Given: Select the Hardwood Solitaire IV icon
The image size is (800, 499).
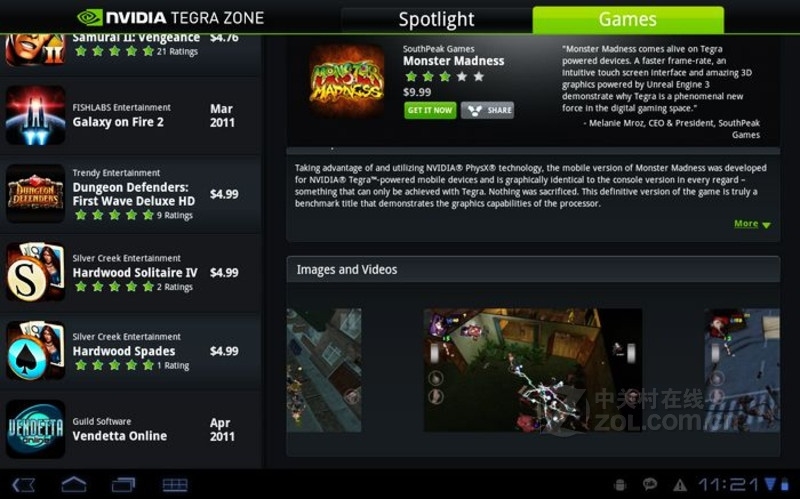Looking at the screenshot, I should point(35,272).
